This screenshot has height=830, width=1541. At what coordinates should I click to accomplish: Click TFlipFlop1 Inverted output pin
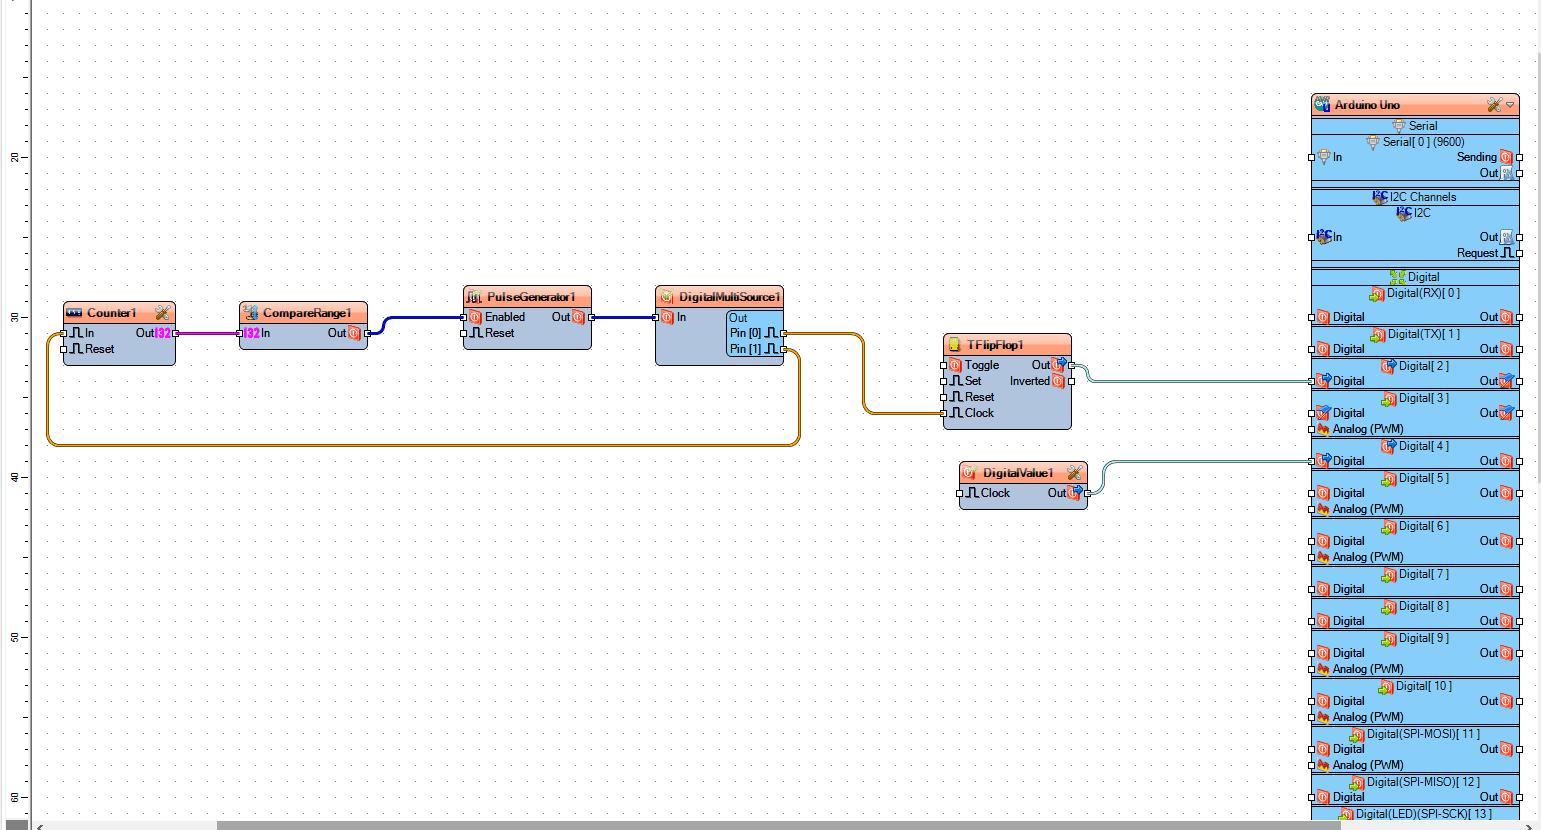click(1071, 381)
